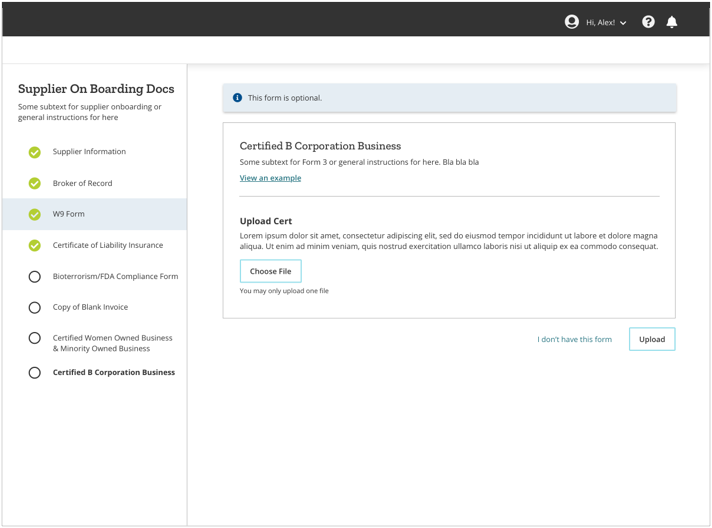Click green checkmark beside Broker of Record

35,183
